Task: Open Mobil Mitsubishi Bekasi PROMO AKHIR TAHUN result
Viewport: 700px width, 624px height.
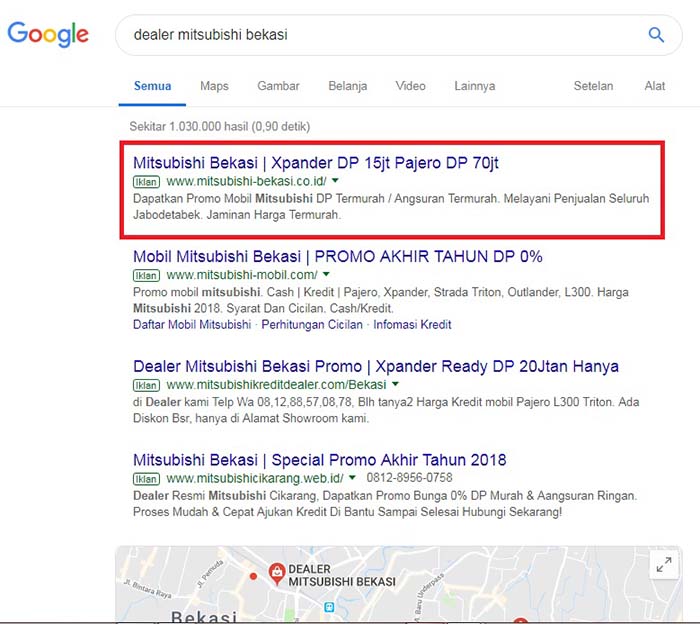Action: 337,256
